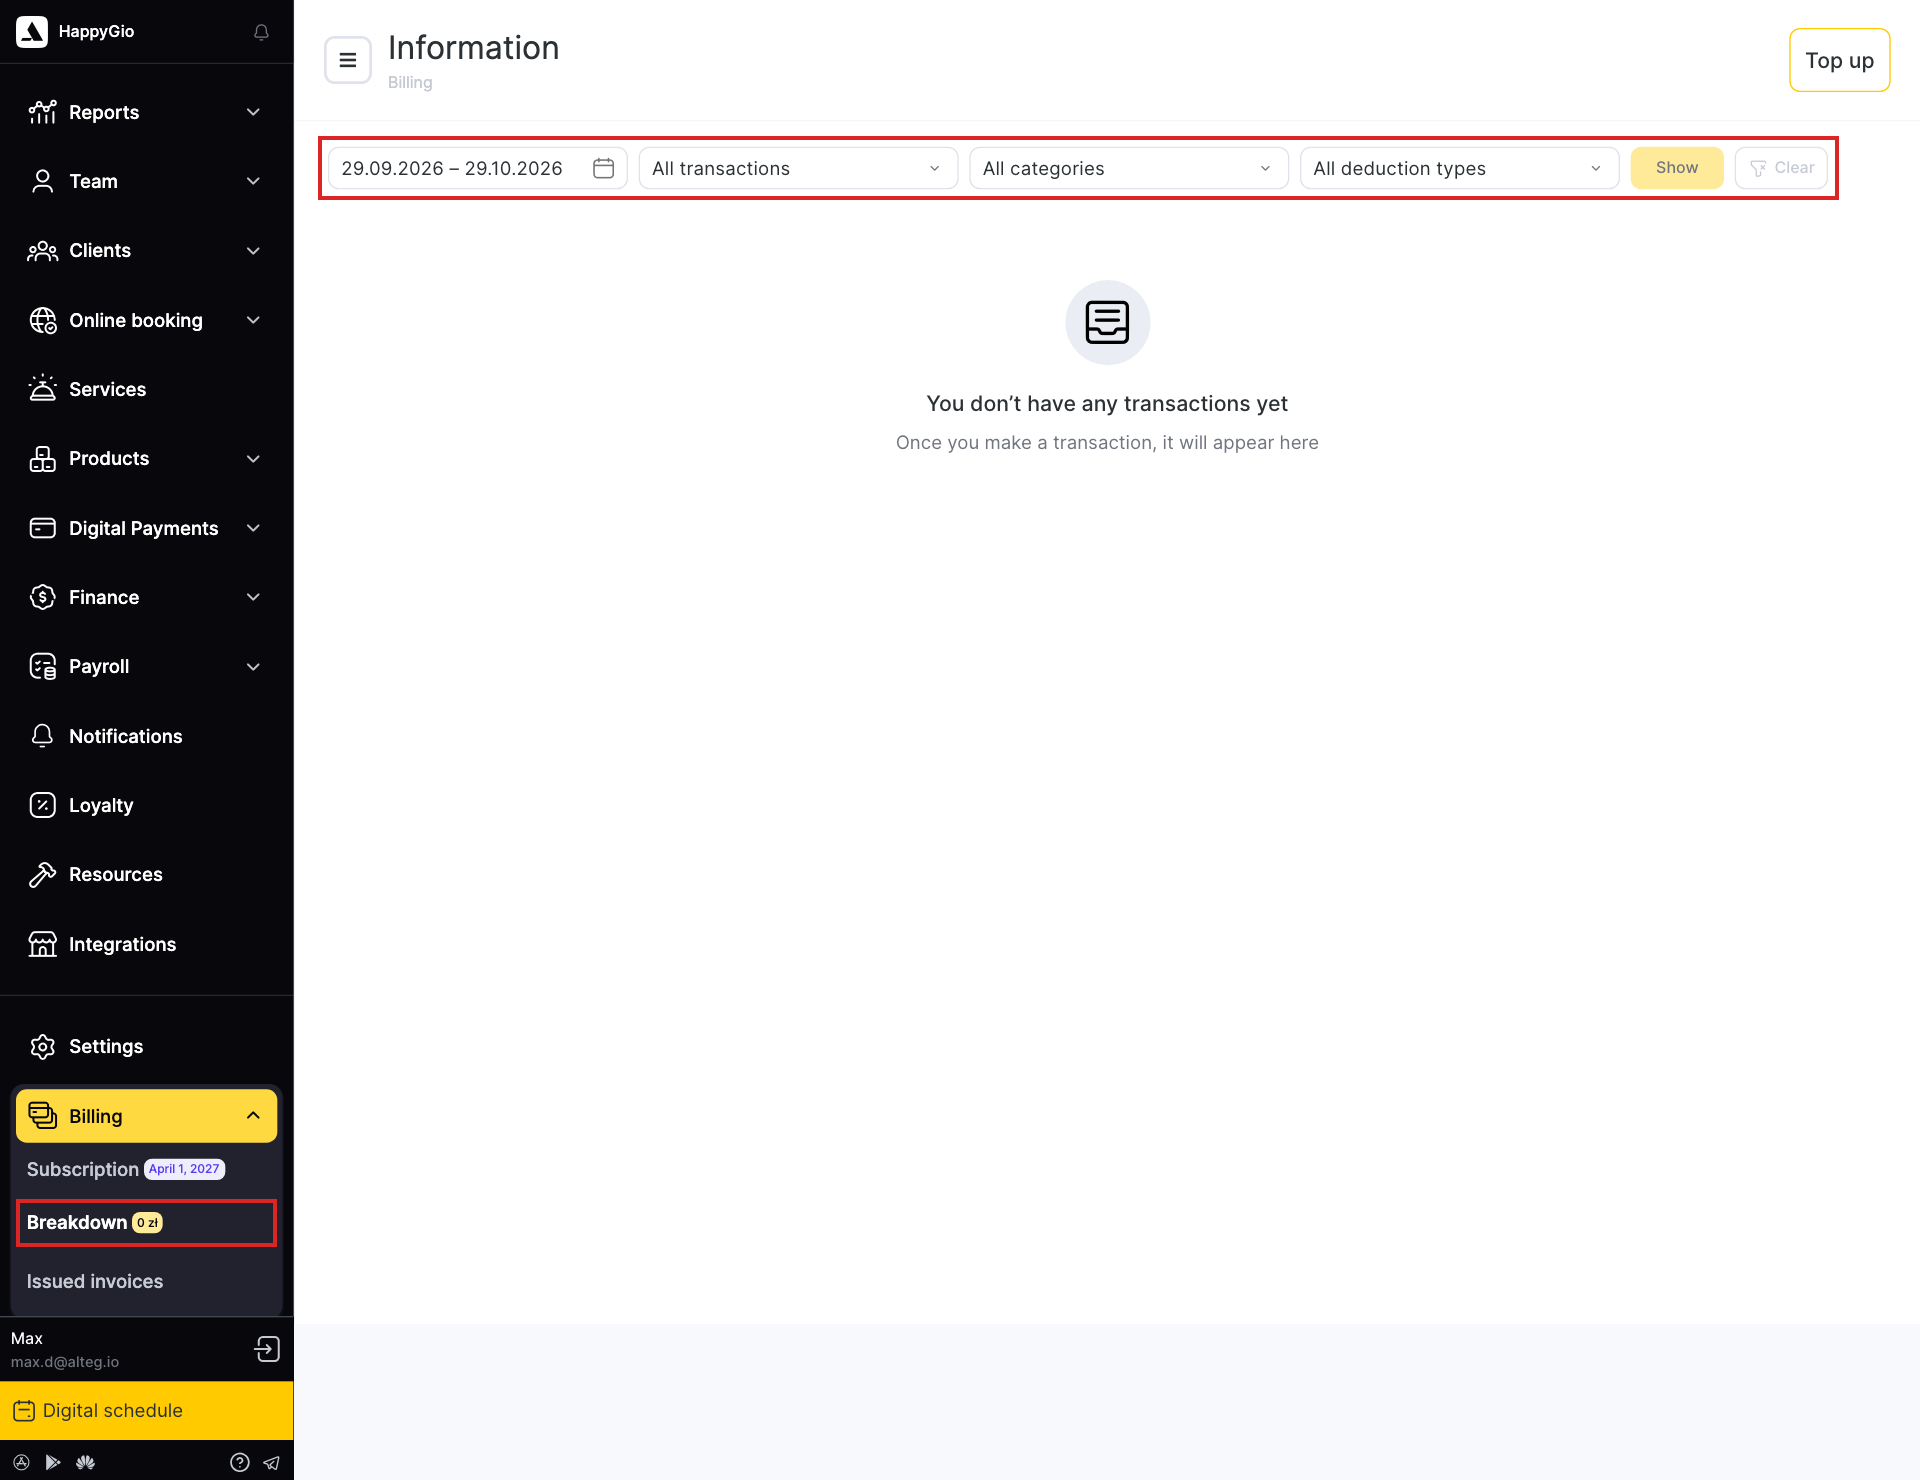Click the Resources hammer icon
The height and width of the screenshot is (1480, 1920).
click(x=42, y=874)
